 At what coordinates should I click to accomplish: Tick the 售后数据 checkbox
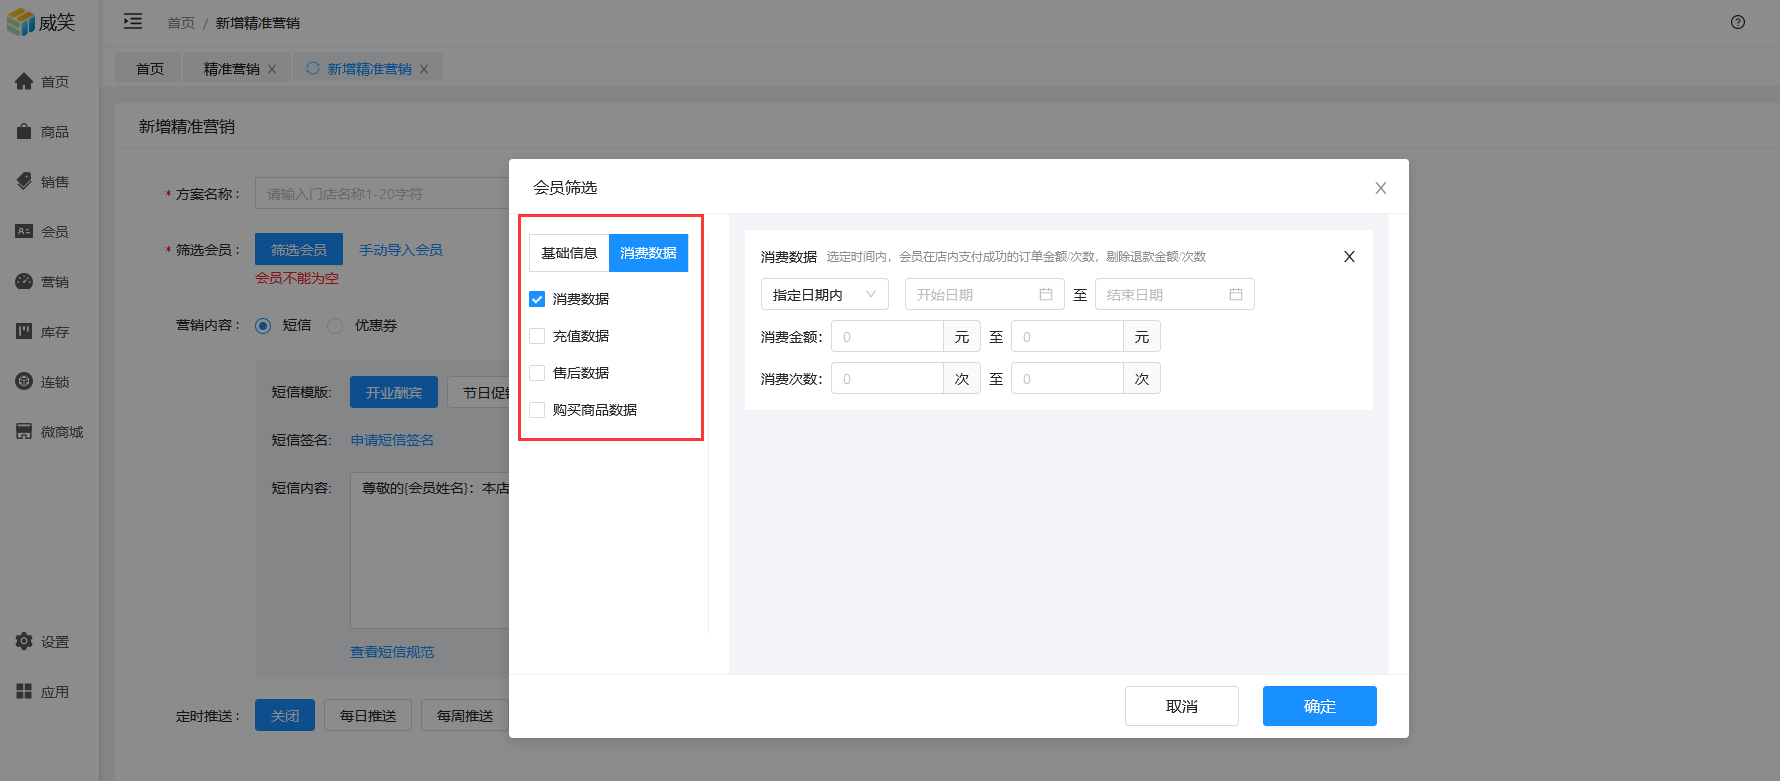(537, 373)
